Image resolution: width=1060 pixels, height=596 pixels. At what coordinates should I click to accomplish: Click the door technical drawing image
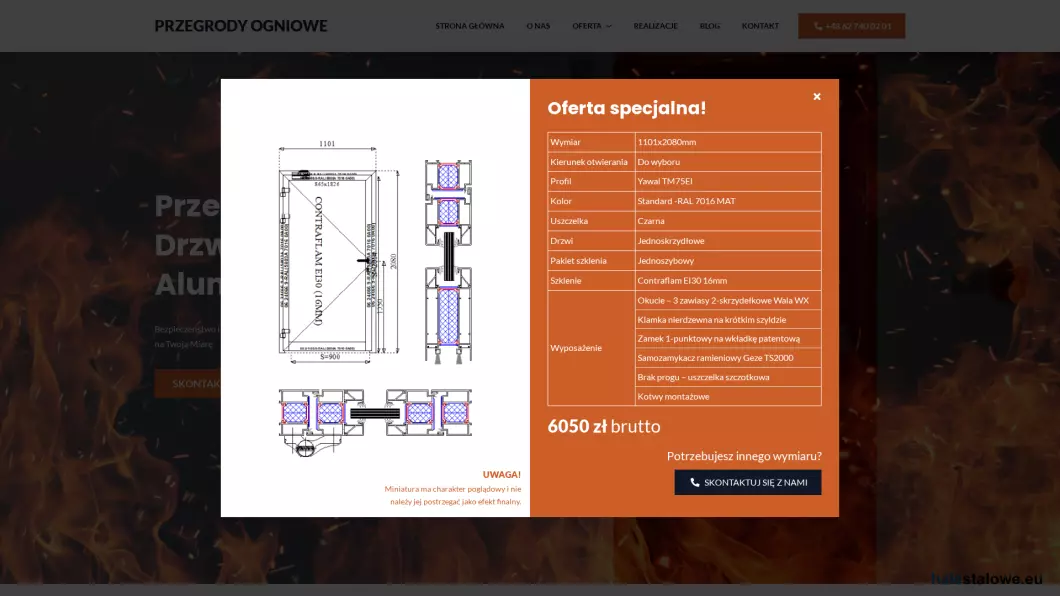[x=338, y=251]
